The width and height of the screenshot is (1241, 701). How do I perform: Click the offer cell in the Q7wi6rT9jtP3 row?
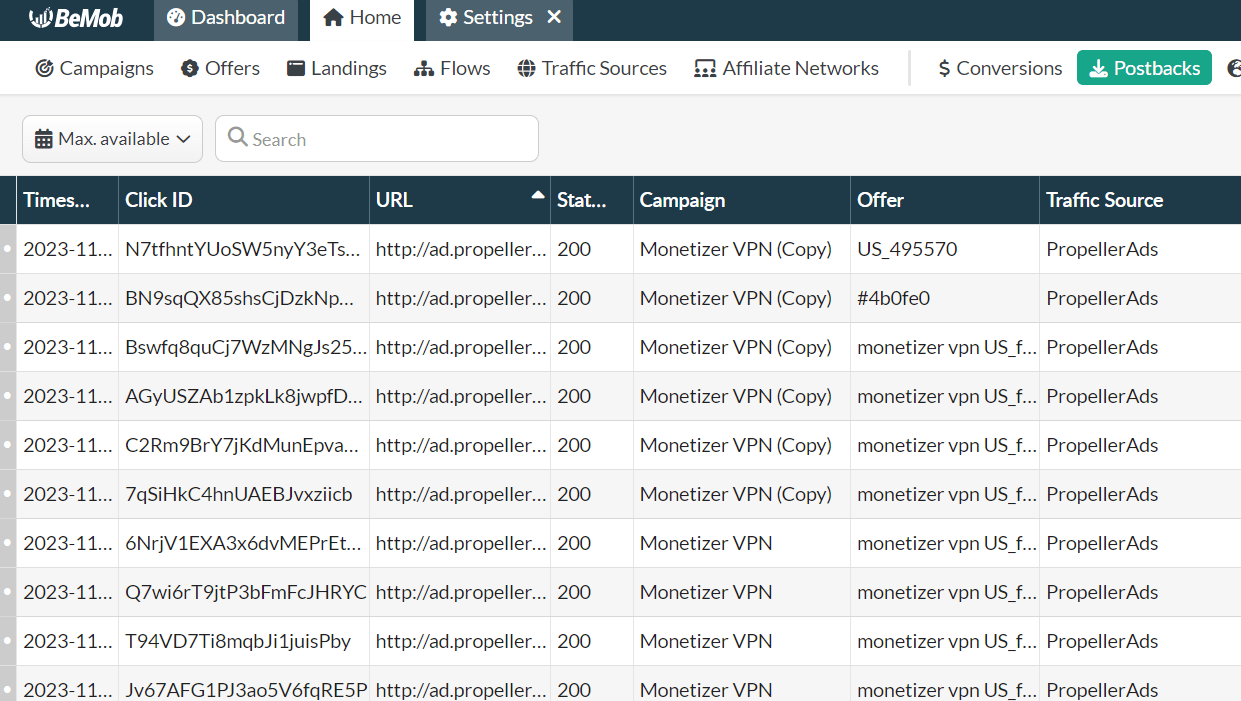click(945, 592)
